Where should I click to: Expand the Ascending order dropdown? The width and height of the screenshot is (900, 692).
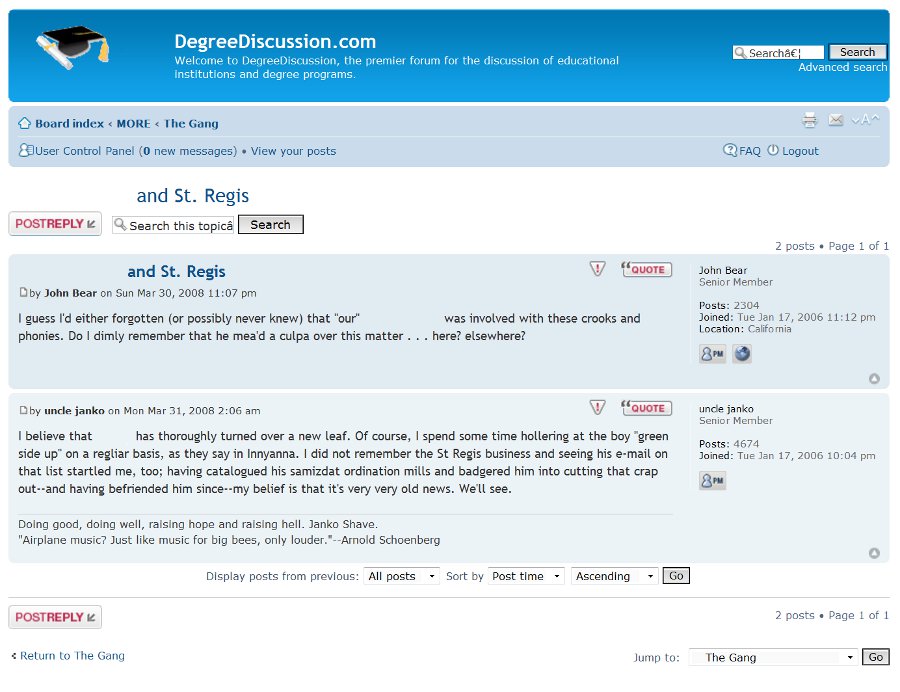coord(614,576)
